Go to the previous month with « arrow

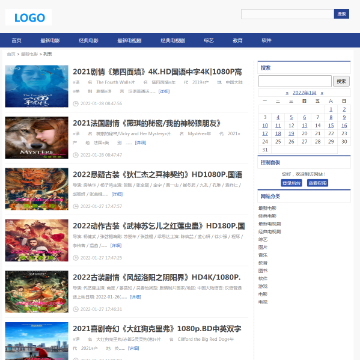(x=287, y=93)
